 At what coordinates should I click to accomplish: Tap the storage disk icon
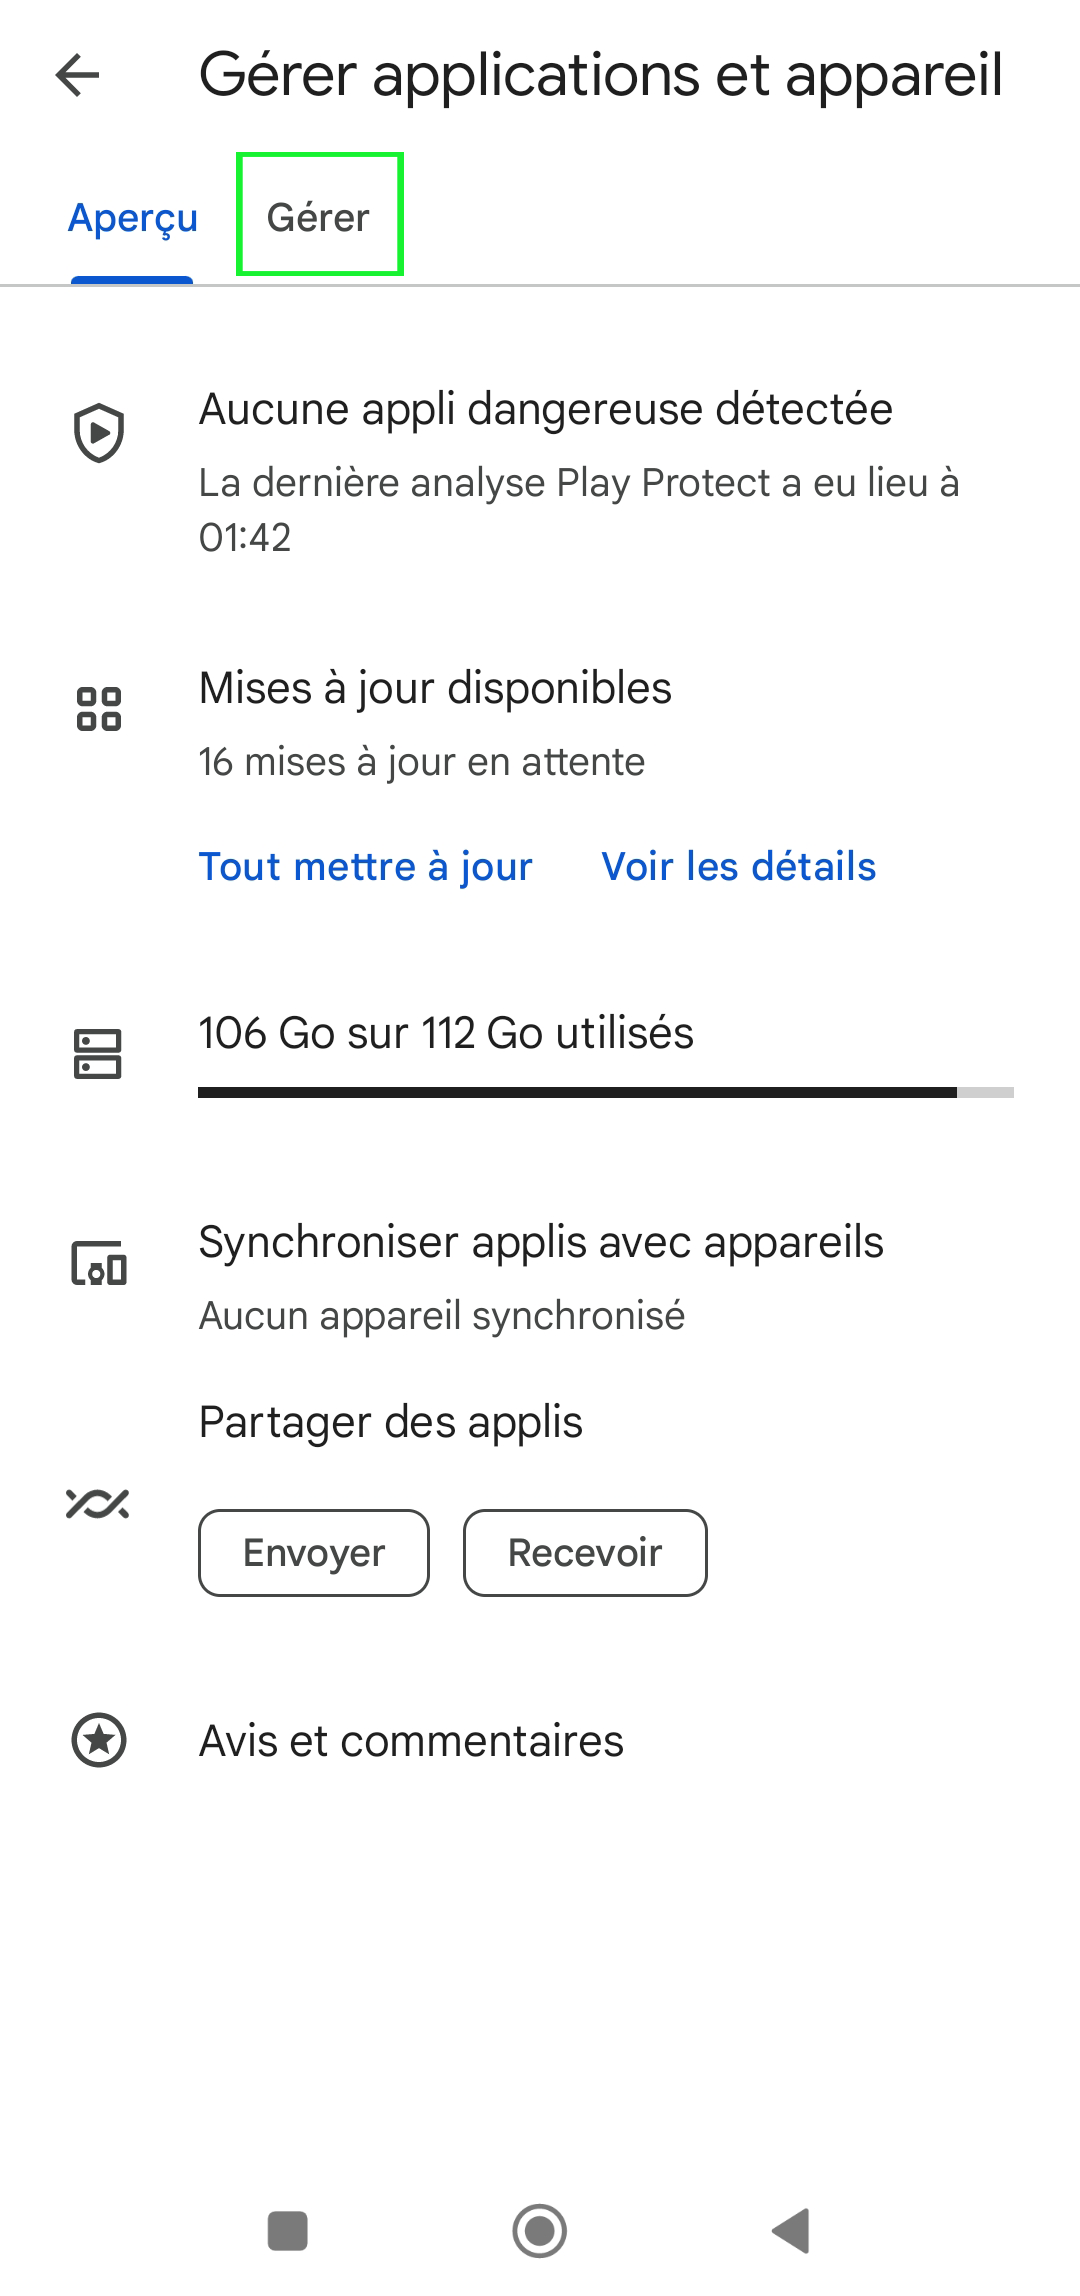(x=98, y=1054)
